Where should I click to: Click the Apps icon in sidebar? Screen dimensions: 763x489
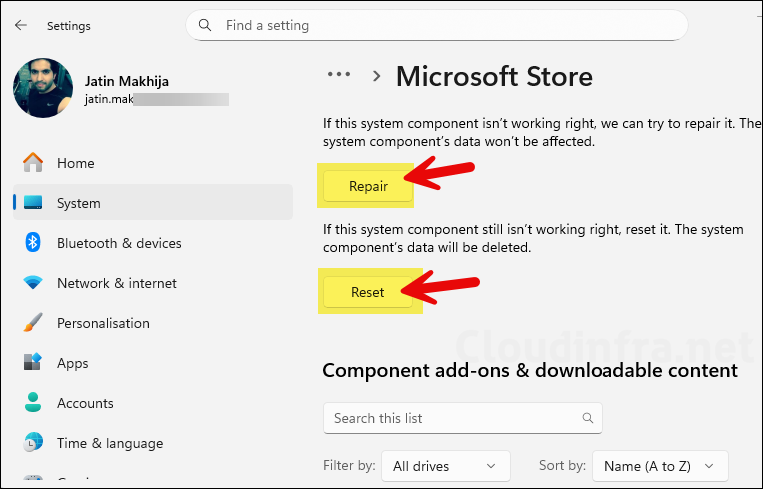pyautogui.click(x=33, y=362)
